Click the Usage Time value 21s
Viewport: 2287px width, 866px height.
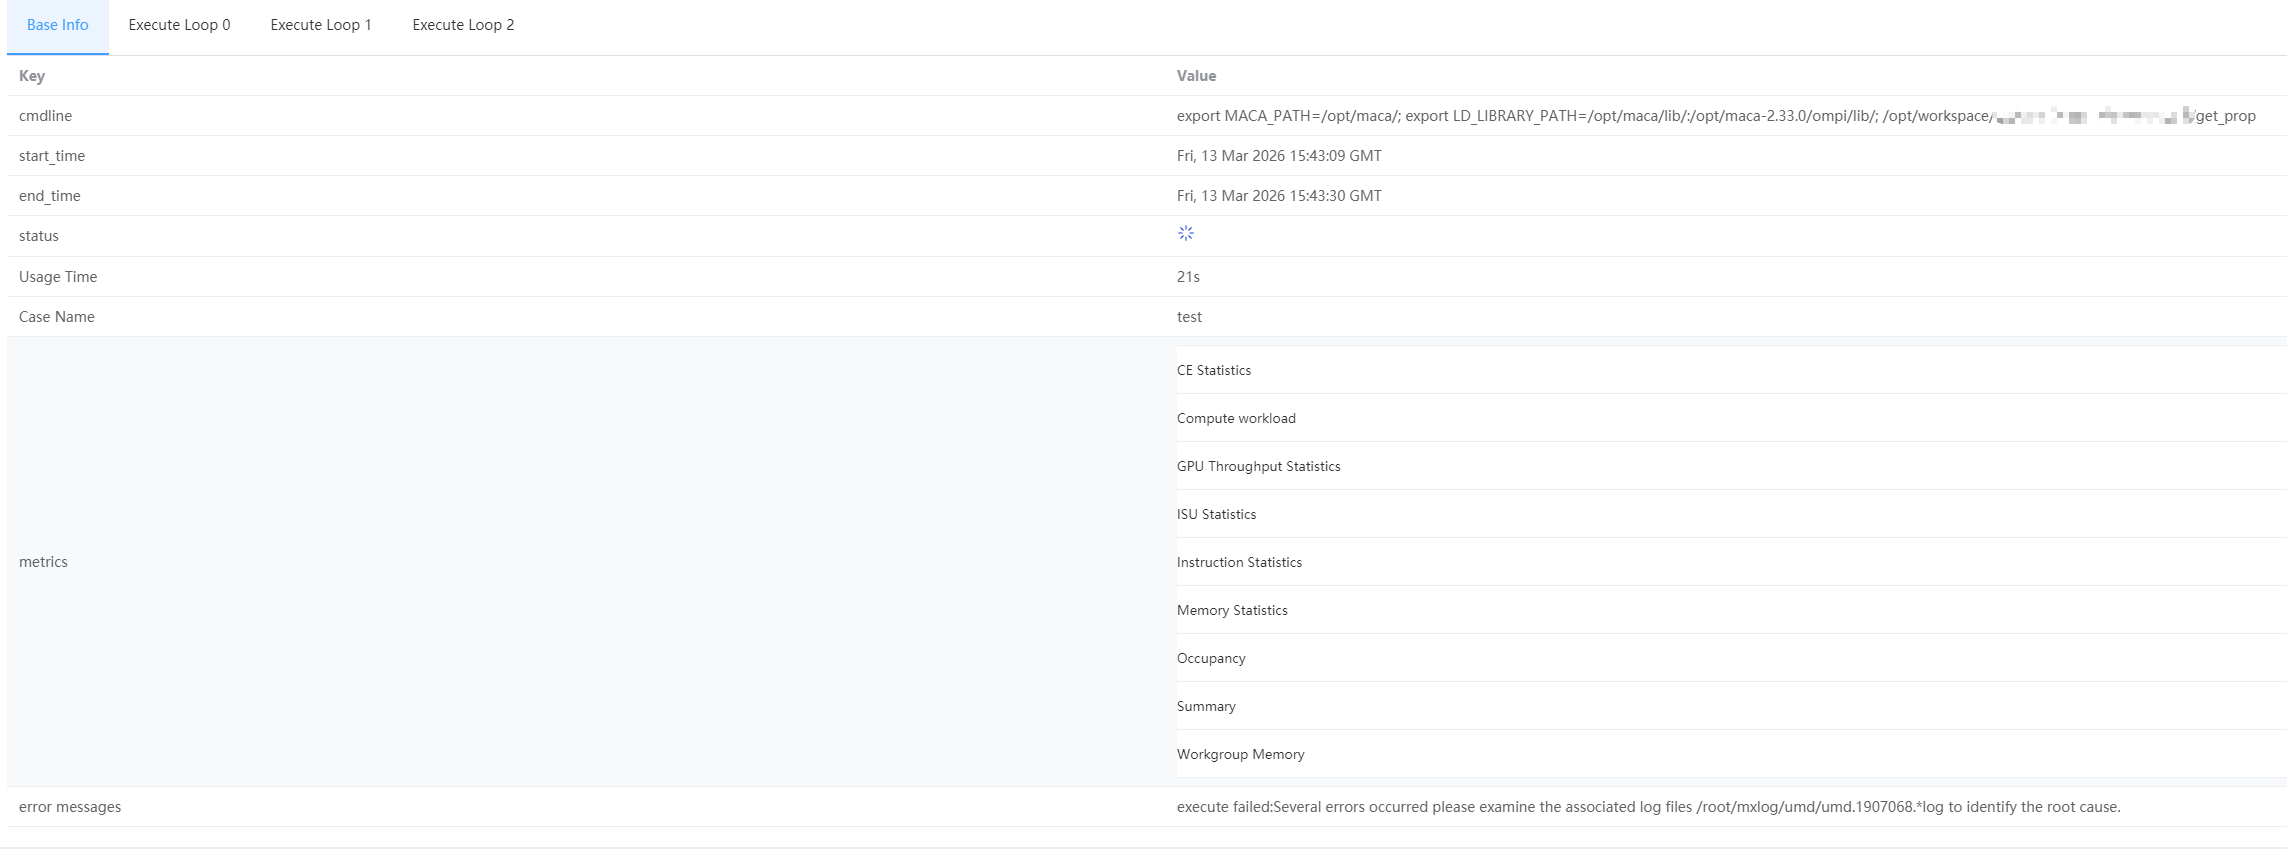click(x=1188, y=277)
